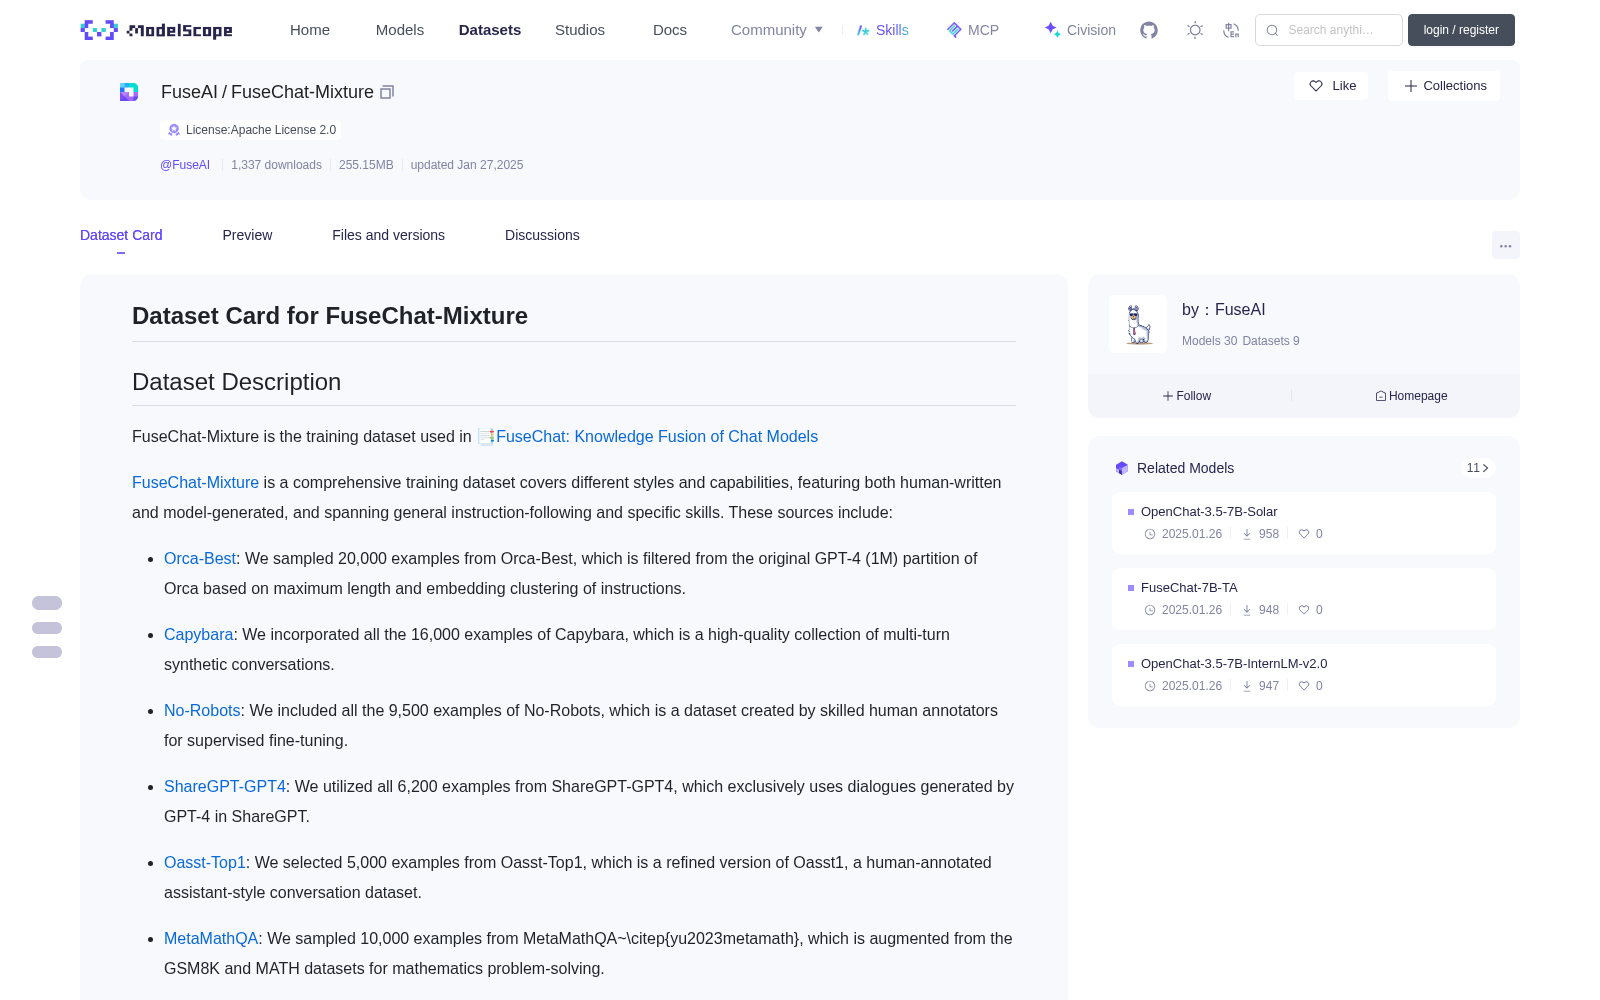The width and height of the screenshot is (1600, 1000).
Task: Focus the search anything input field
Action: (1329, 30)
